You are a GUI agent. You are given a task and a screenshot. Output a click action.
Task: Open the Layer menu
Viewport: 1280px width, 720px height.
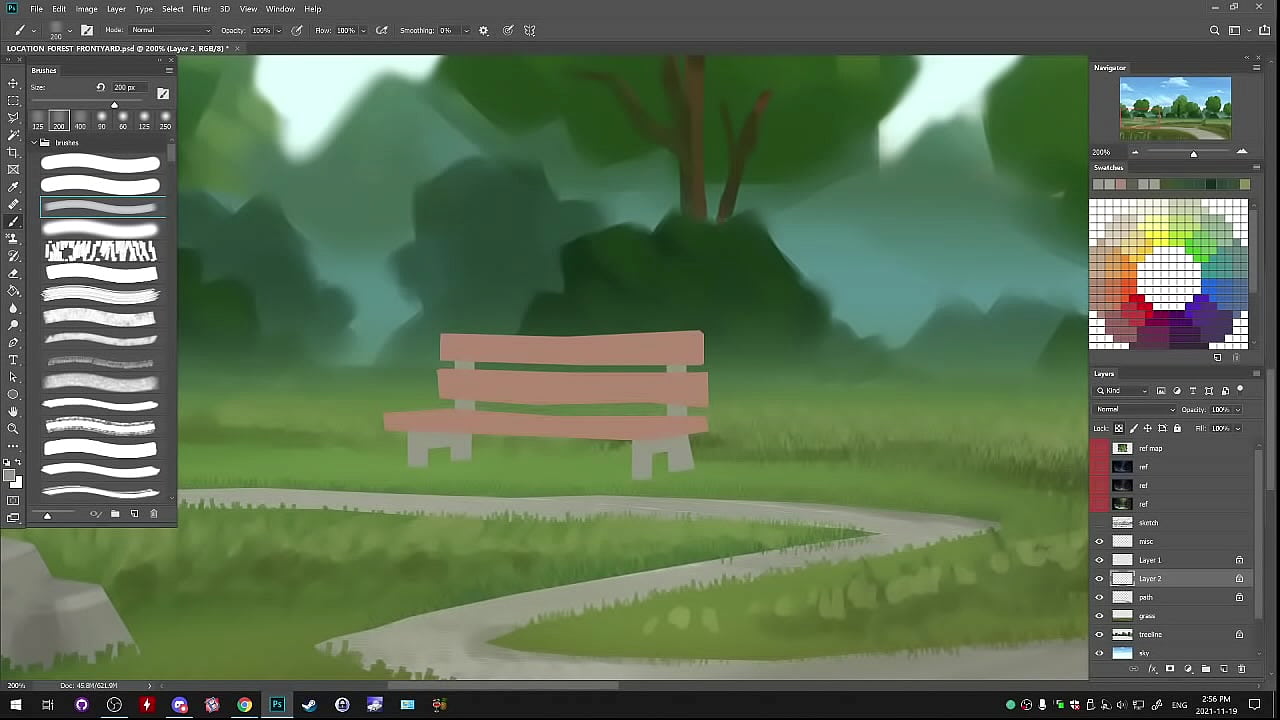pyautogui.click(x=116, y=9)
